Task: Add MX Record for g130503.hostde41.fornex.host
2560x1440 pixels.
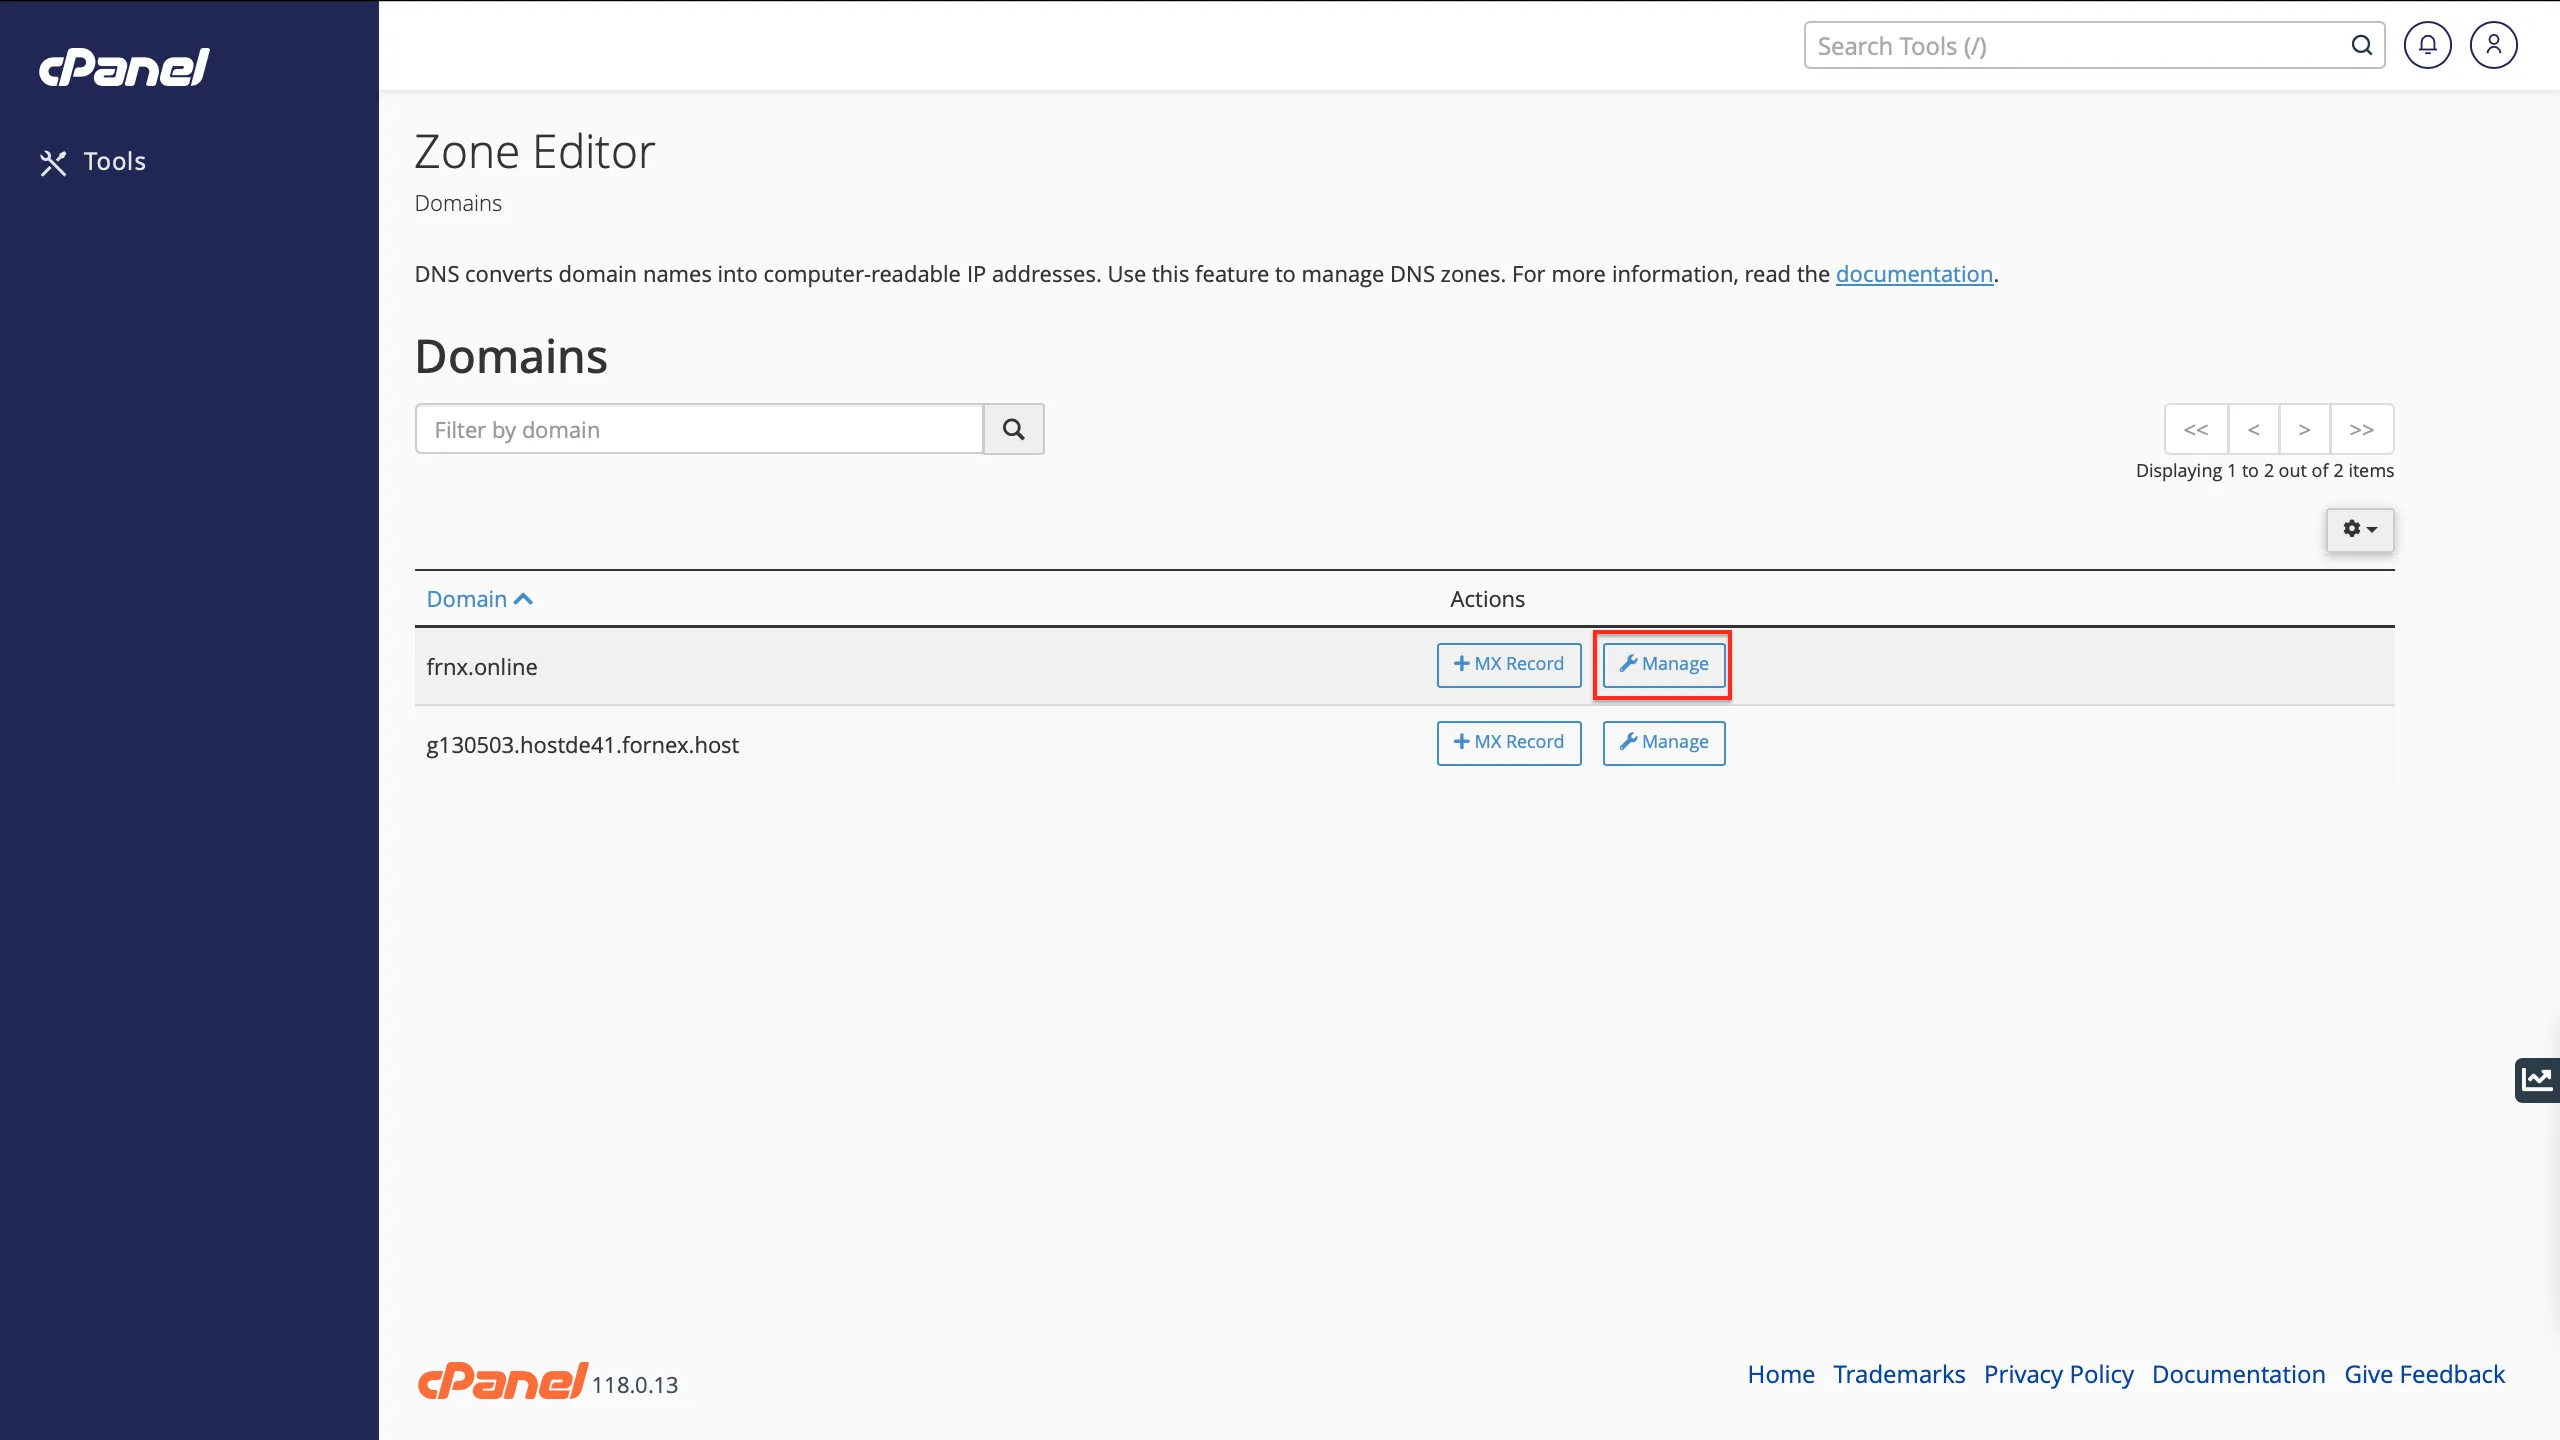Action: coord(1508,742)
